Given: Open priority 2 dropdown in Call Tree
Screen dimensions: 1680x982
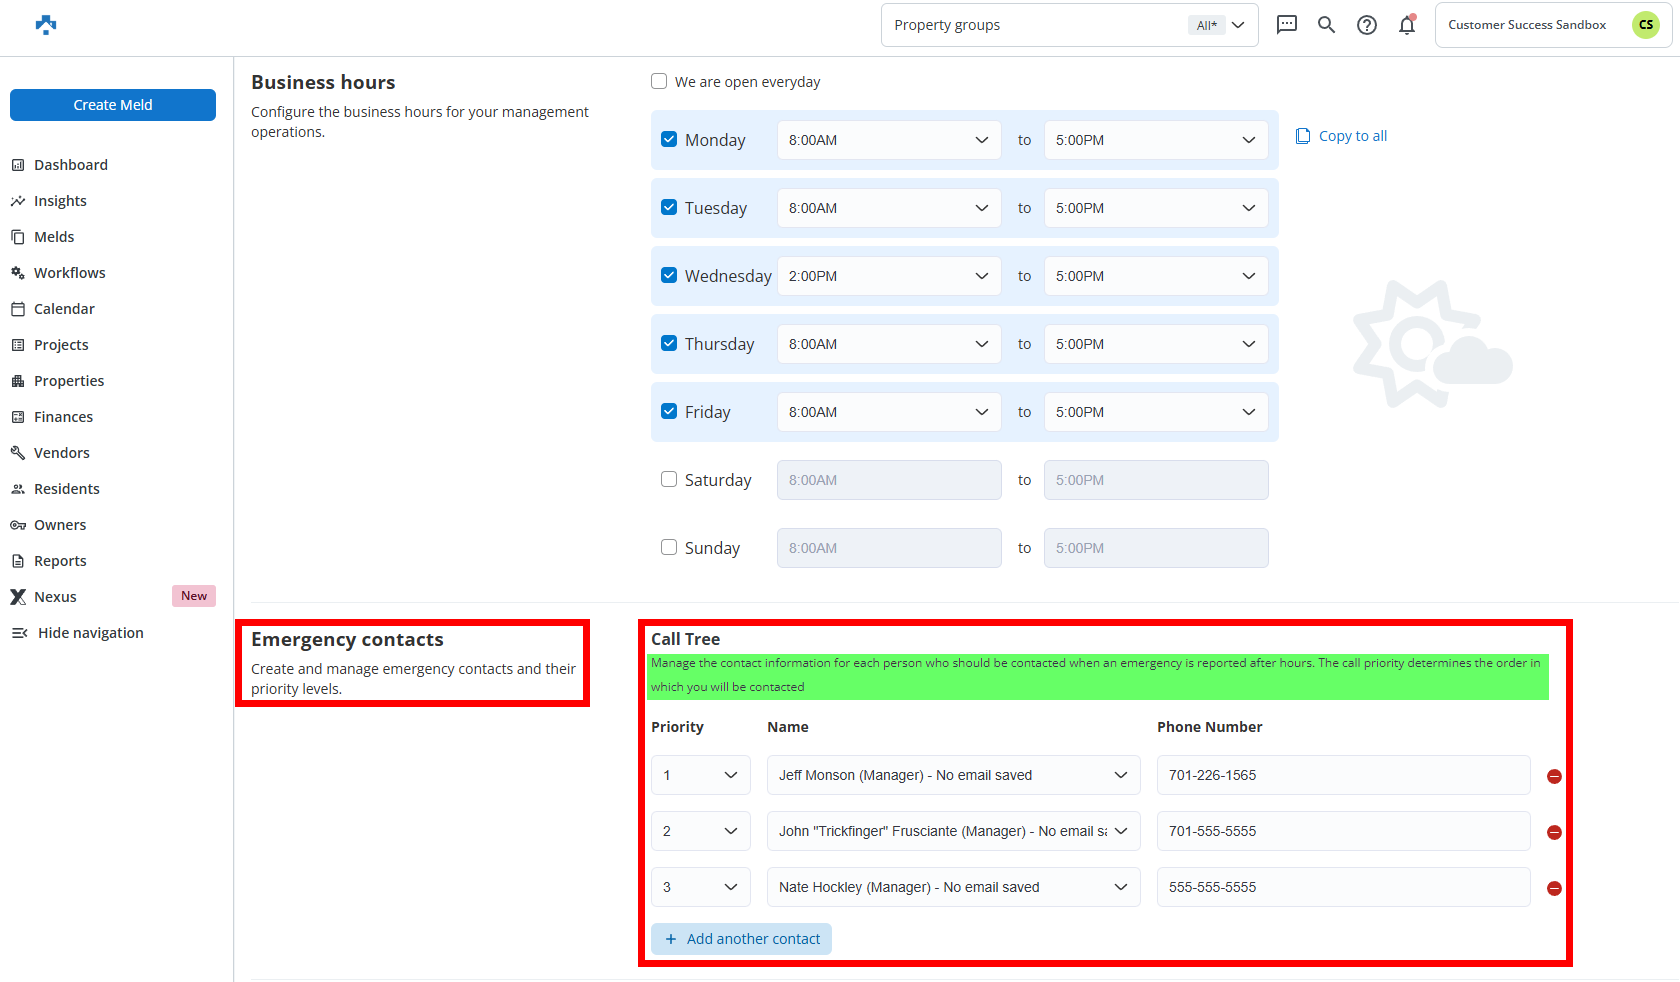Looking at the screenshot, I should [x=700, y=831].
